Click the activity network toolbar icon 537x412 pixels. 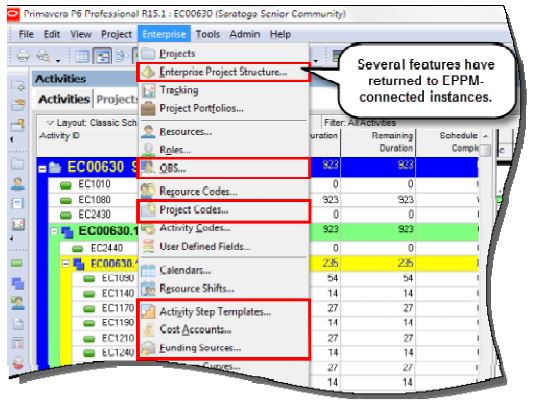tap(121, 56)
